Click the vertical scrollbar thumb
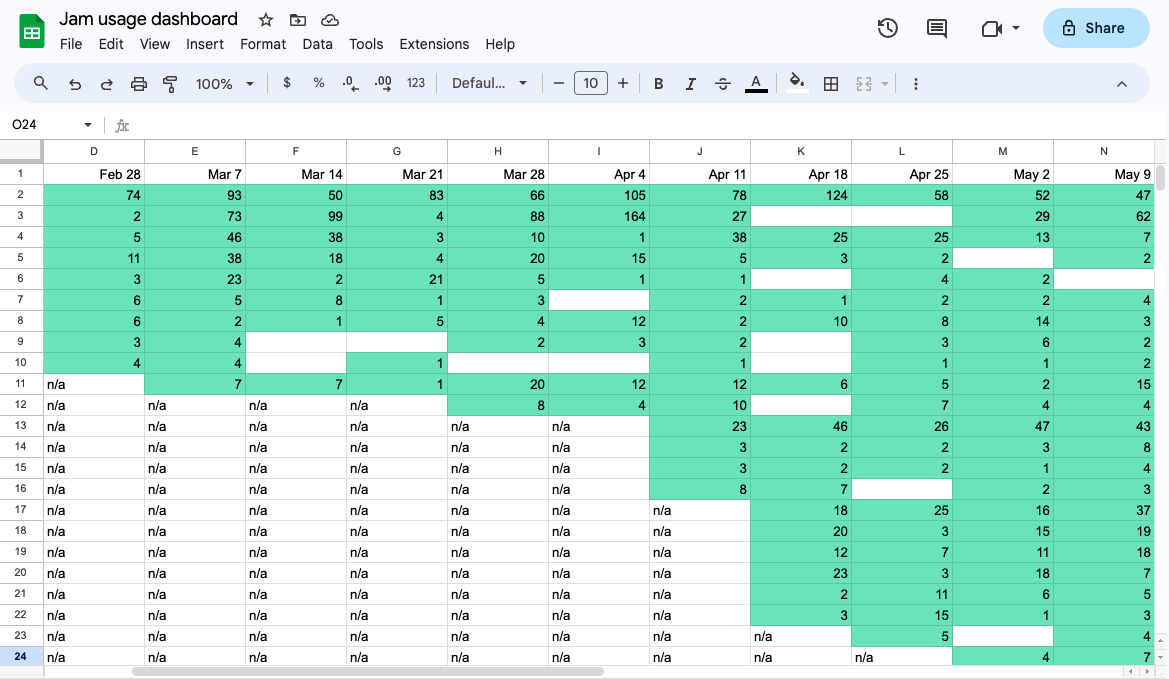This screenshot has height=679, width=1169. [1160, 177]
